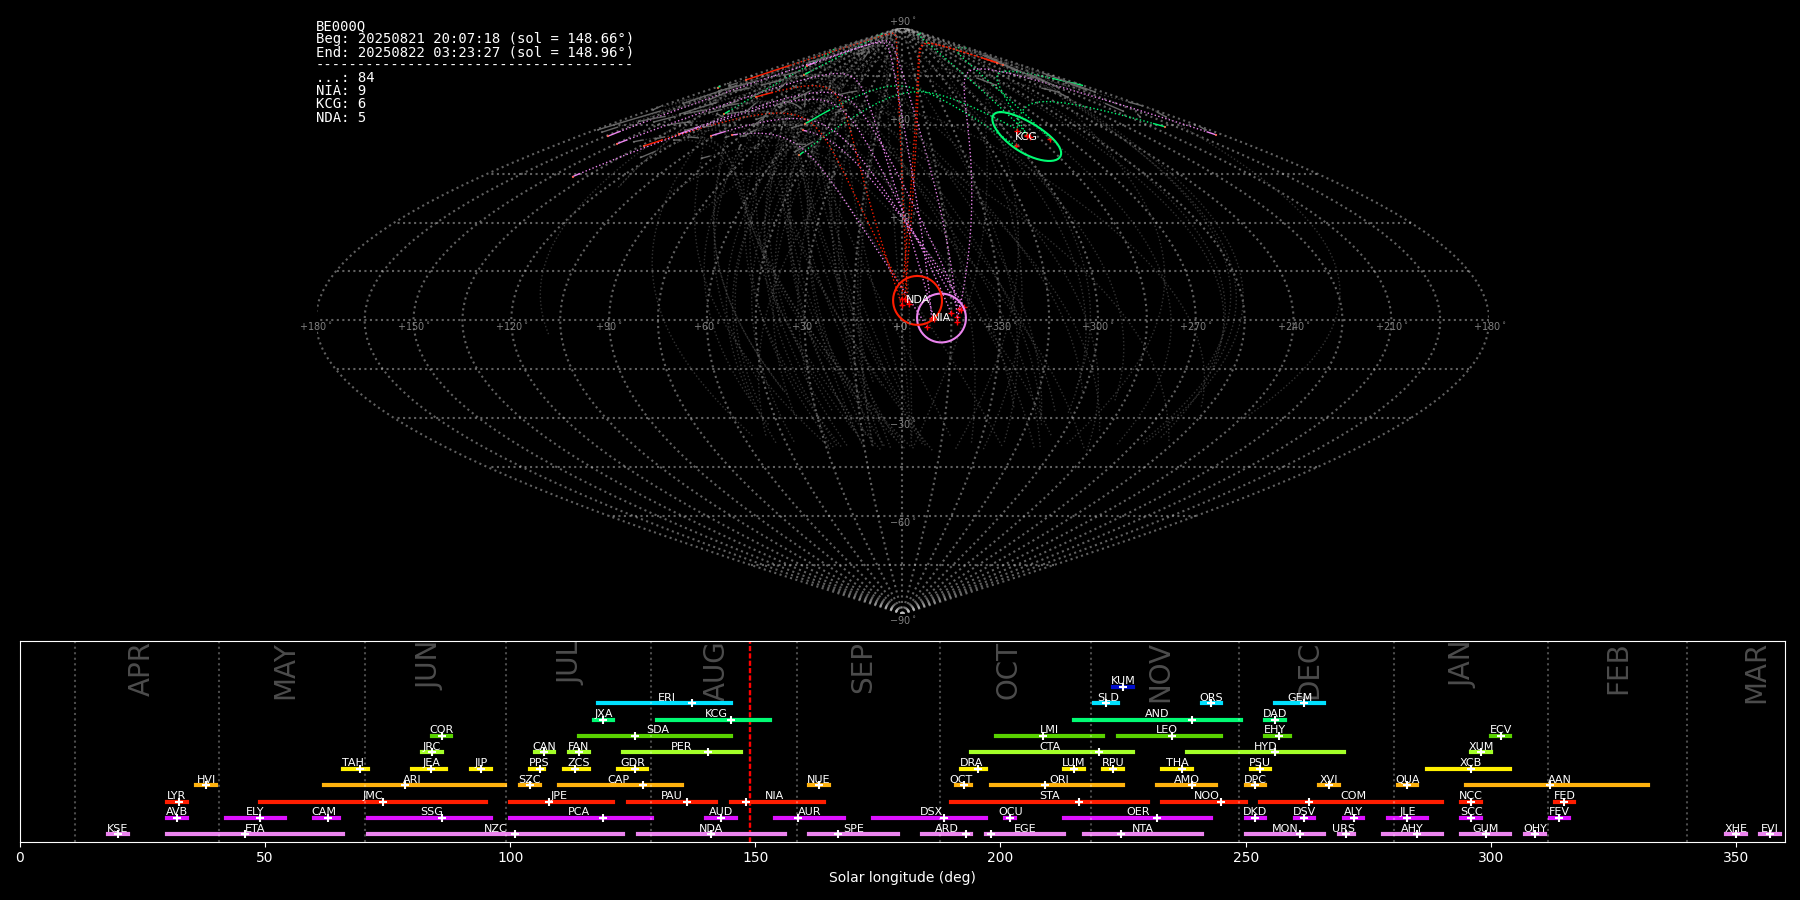1800x900 pixels.
Task: Click the +120 longitude label
Action: [x=509, y=326]
